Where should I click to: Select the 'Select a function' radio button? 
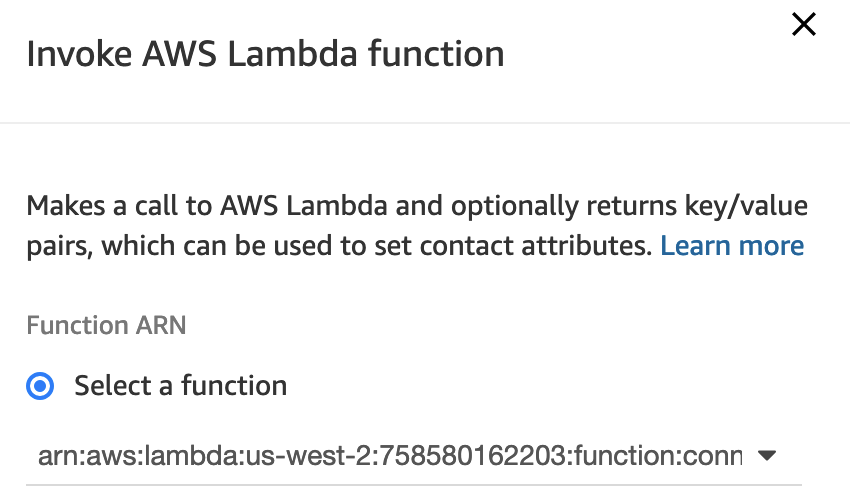point(41,385)
